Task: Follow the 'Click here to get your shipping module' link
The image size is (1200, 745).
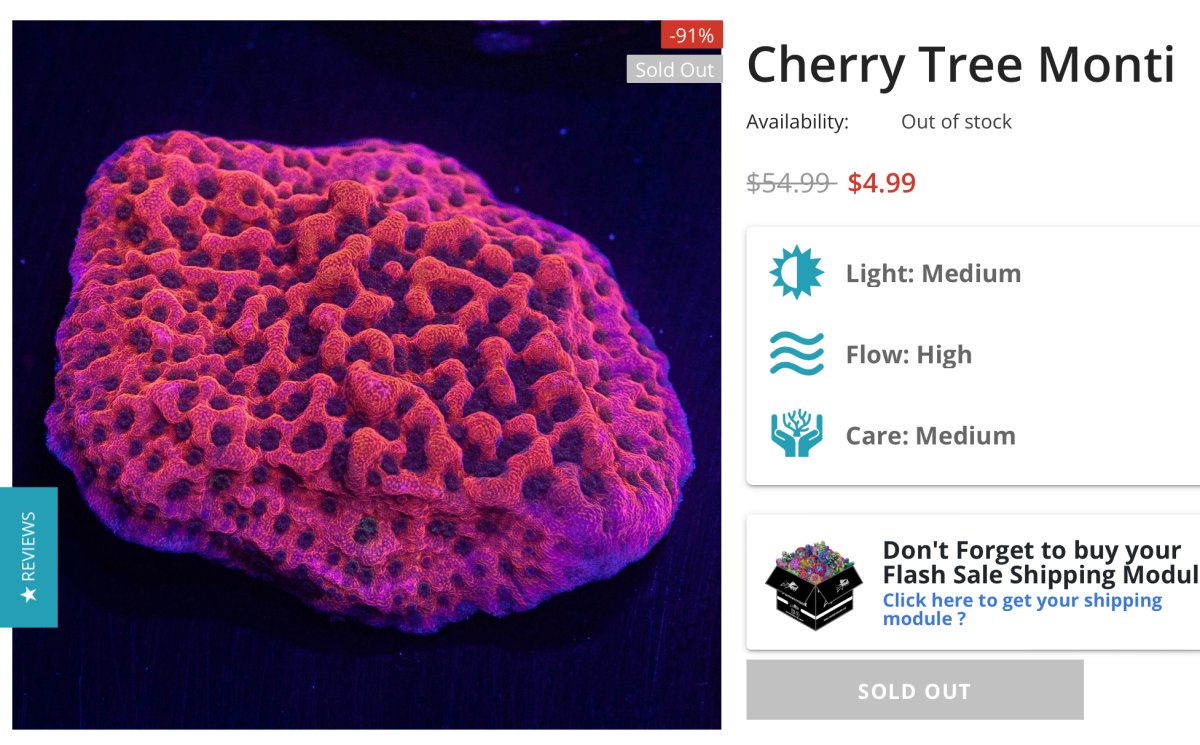Action: tap(1022, 609)
